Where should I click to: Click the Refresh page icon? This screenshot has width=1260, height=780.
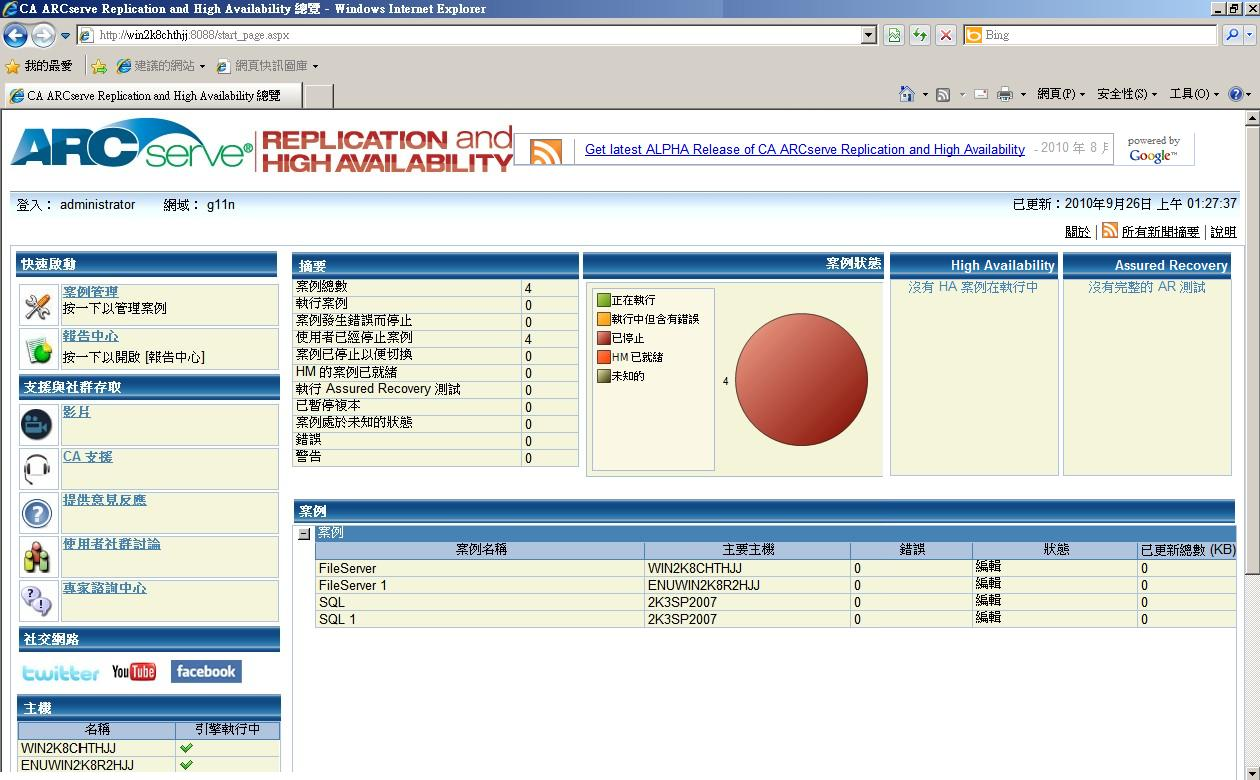[x=919, y=35]
